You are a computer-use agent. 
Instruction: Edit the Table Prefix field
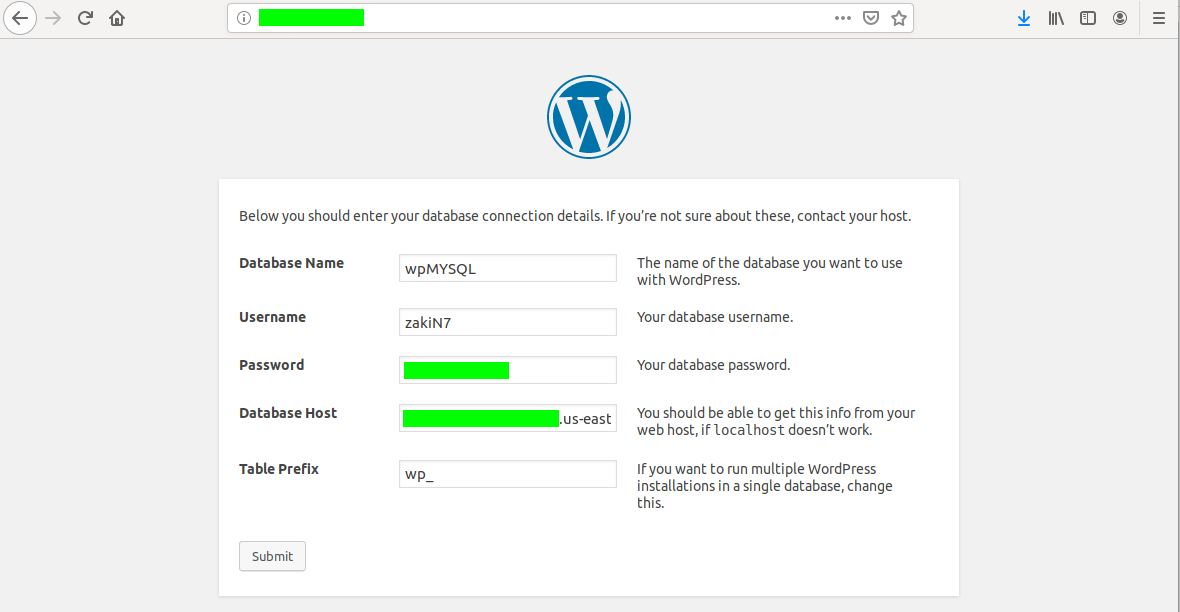[x=508, y=474]
